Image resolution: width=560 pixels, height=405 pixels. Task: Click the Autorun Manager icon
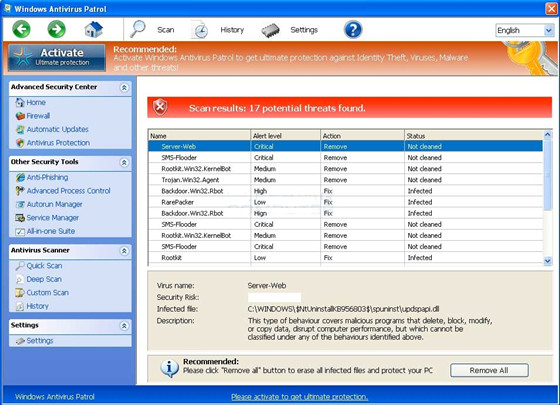coord(20,204)
